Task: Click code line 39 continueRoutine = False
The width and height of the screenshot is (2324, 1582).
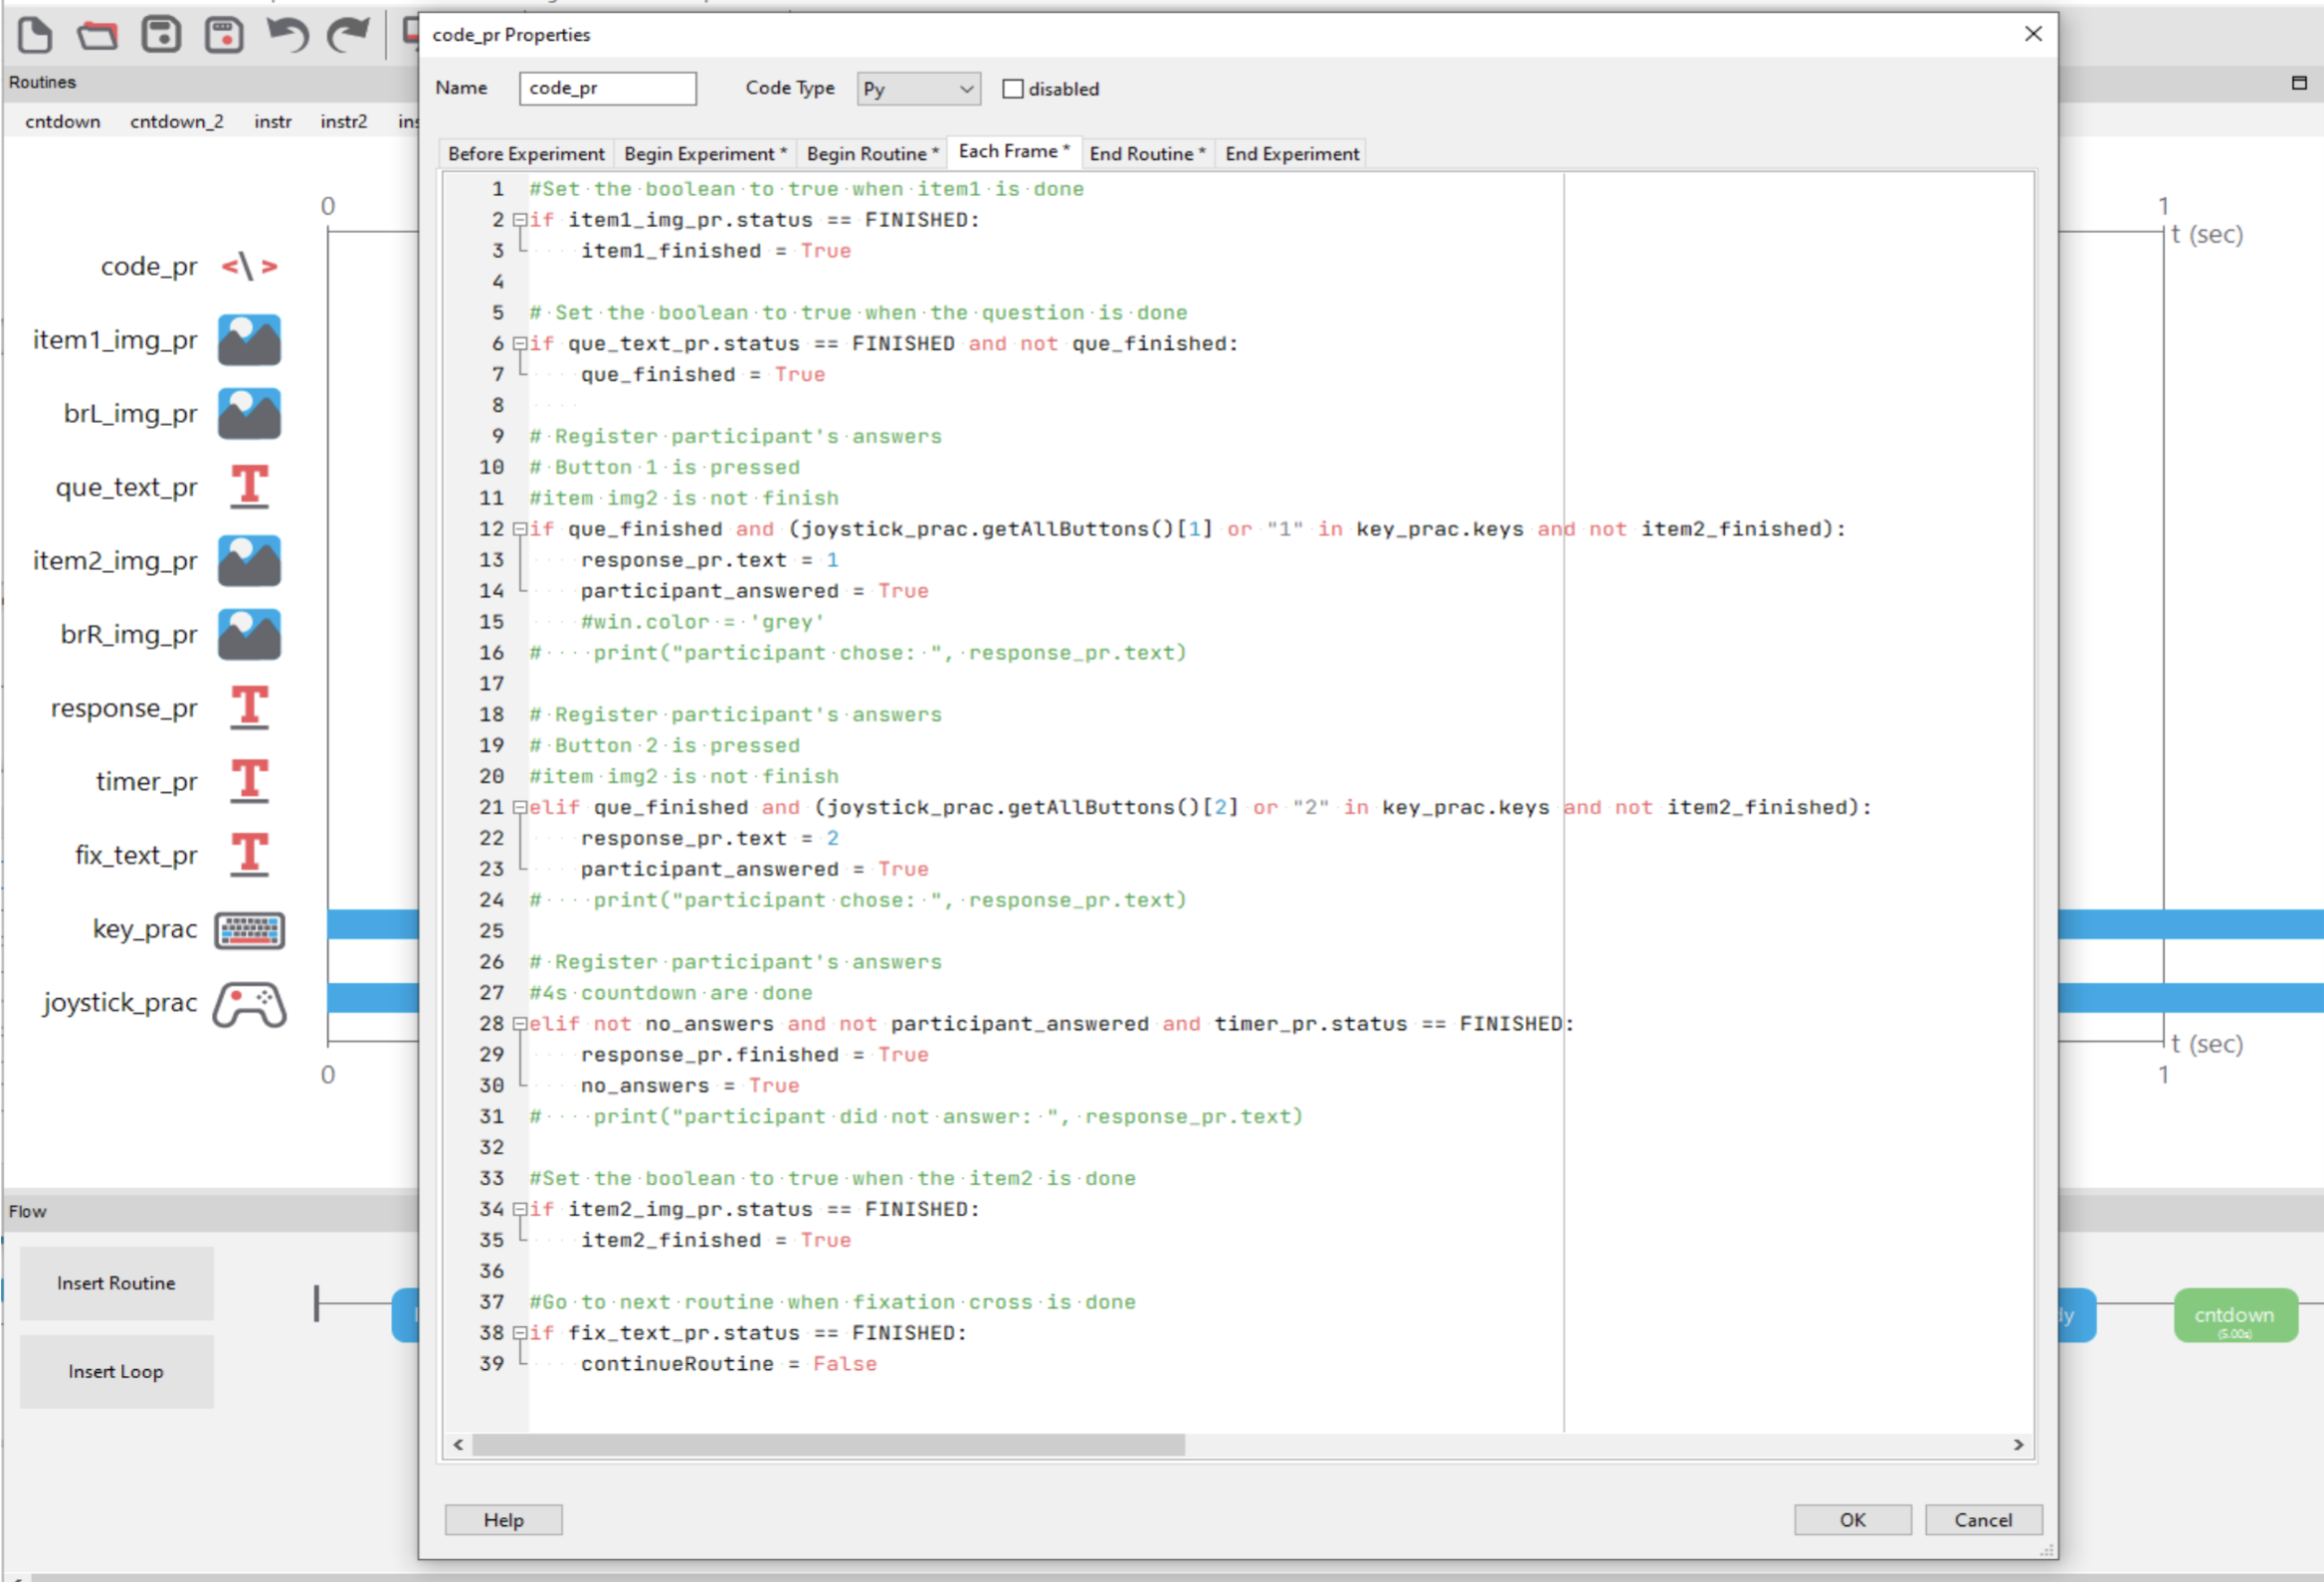Action: [728, 1364]
